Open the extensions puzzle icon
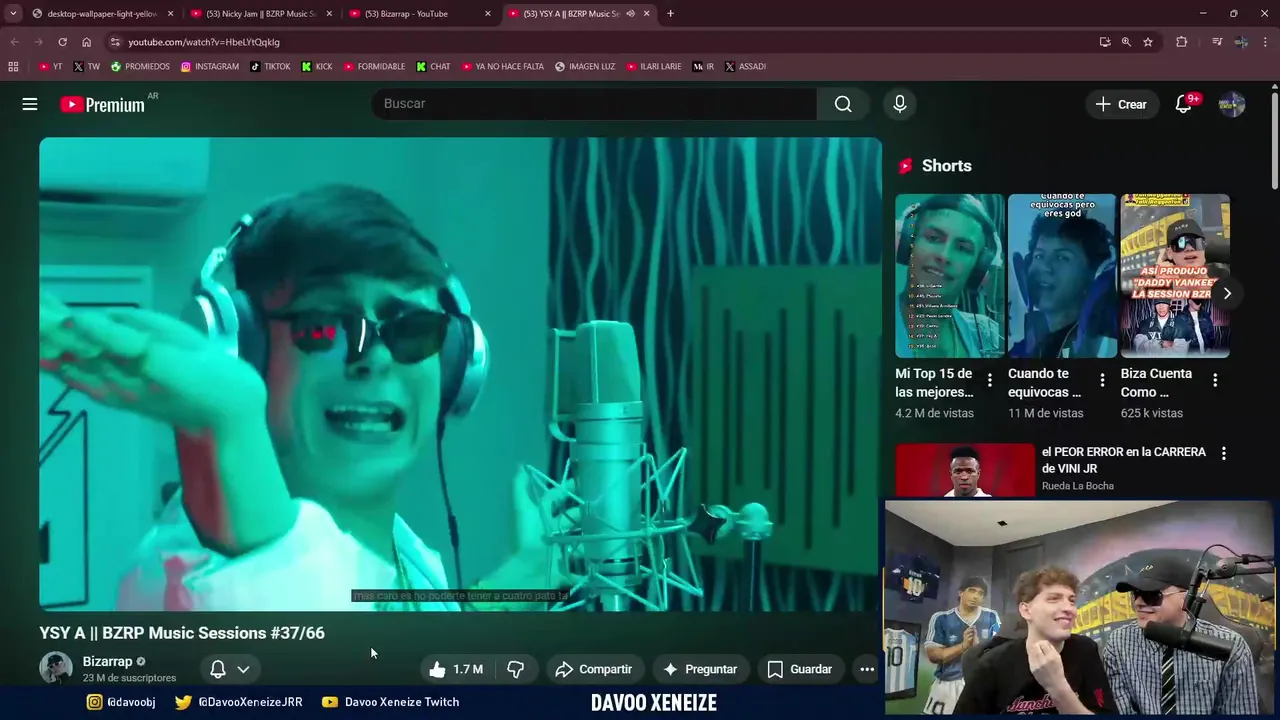 click(x=1182, y=42)
